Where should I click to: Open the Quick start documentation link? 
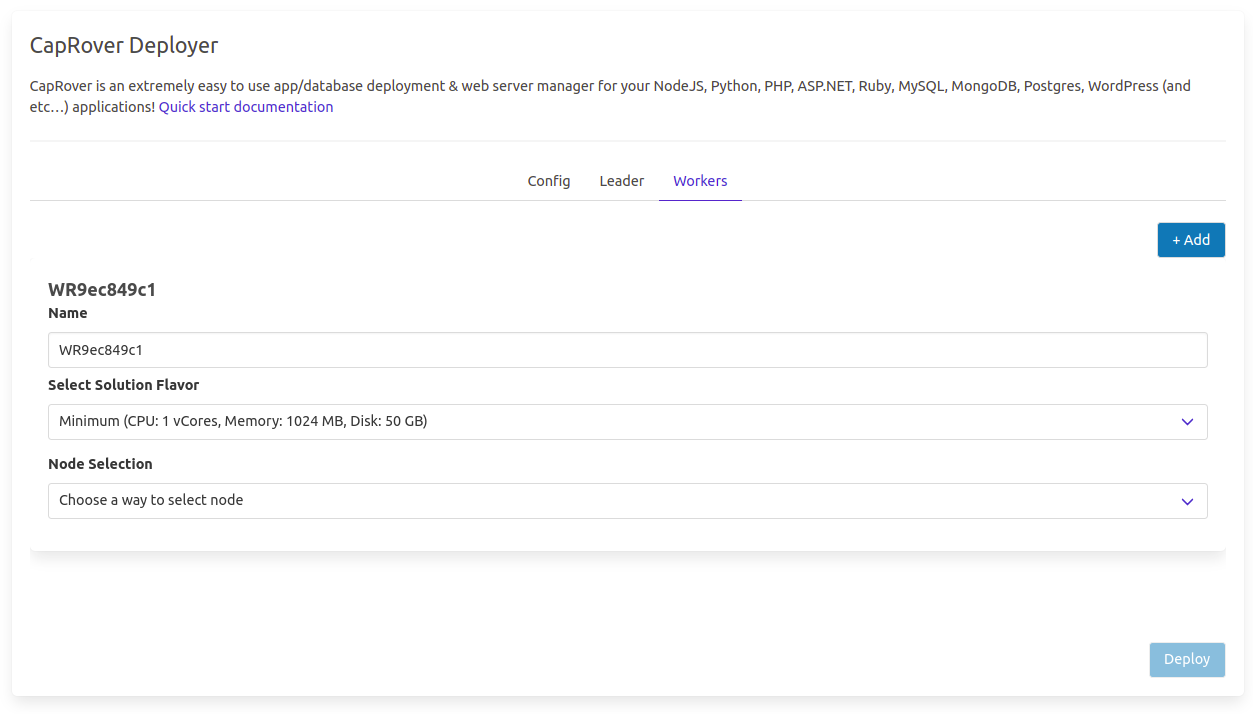pyautogui.click(x=246, y=107)
